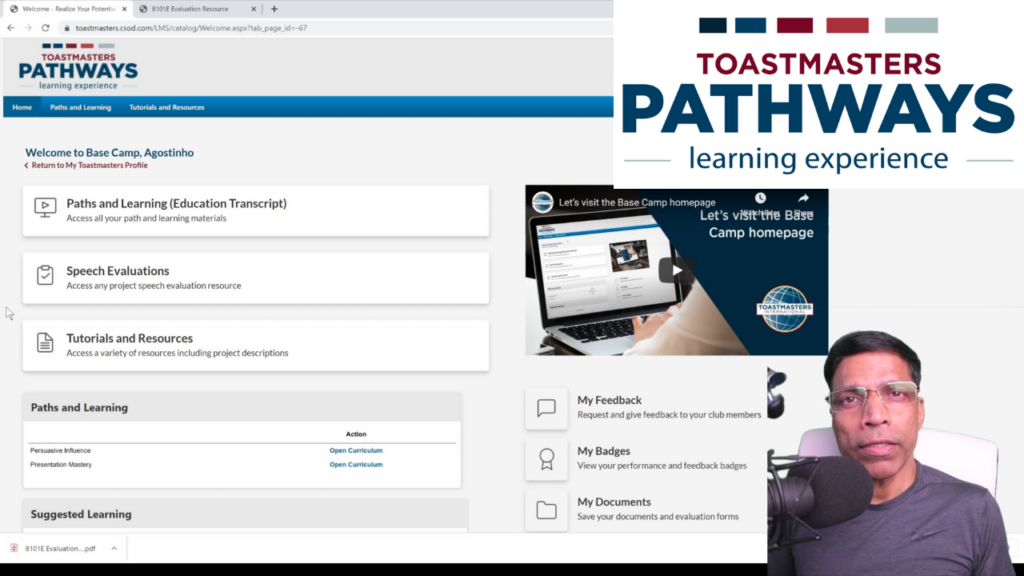
Task: Click the address bar URL field
Action: pos(191,28)
